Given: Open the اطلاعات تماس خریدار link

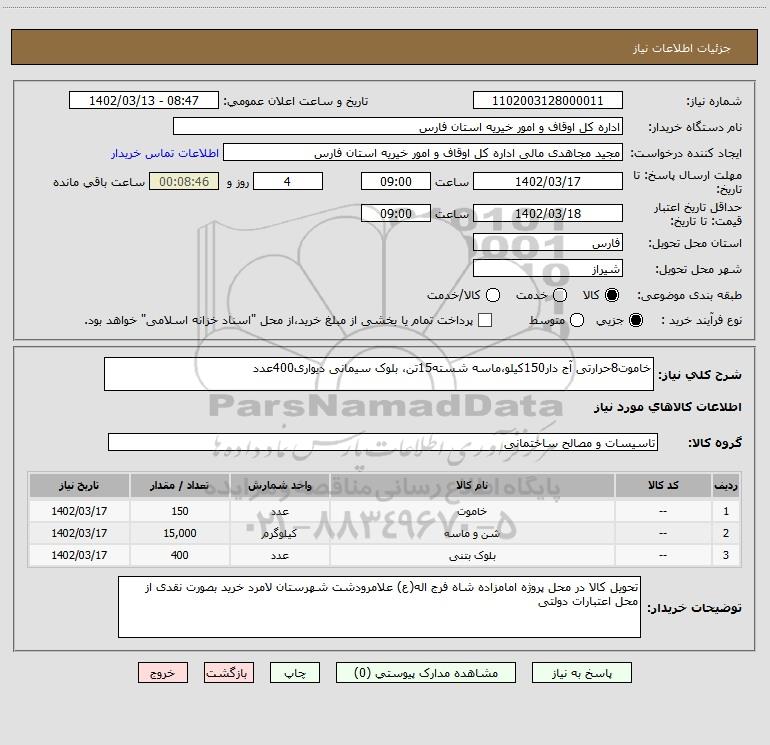Looking at the screenshot, I should 165,153.
